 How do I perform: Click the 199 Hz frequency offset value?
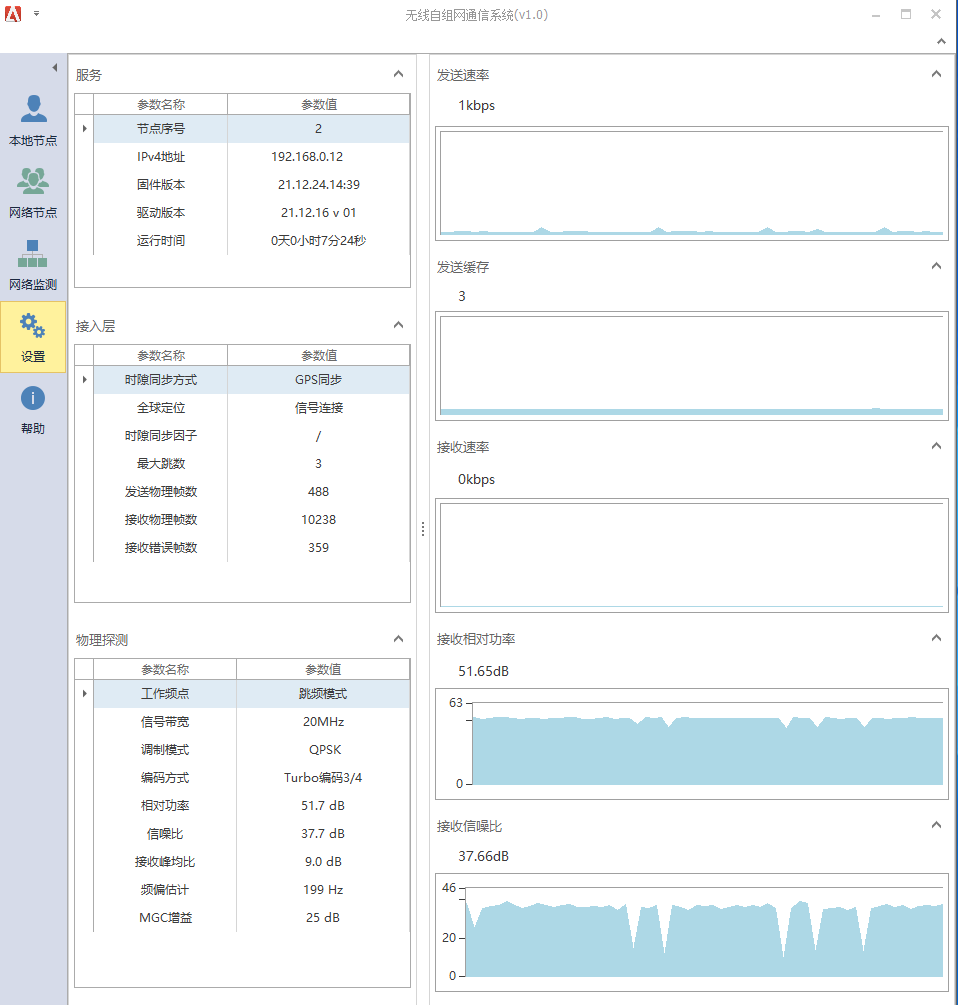tap(323, 890)
